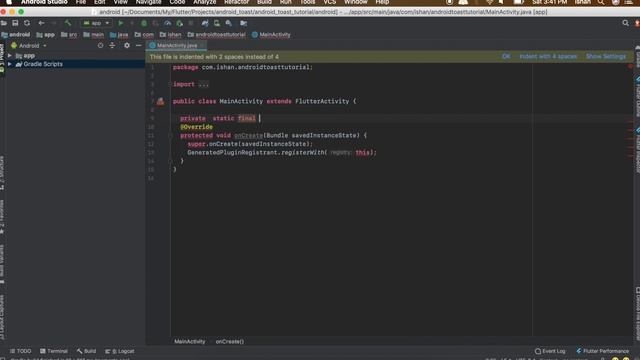Click the java breadcrumb folder
This screenshot has width=640, height=360.
pos(119,35)
